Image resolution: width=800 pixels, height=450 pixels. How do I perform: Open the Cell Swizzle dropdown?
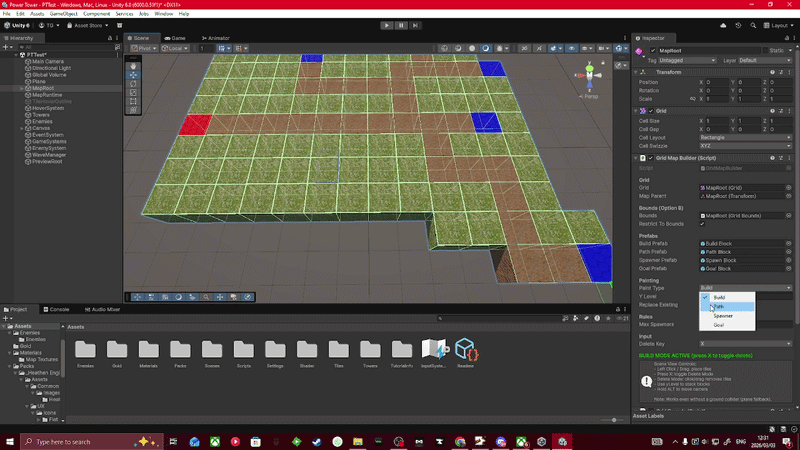(745, 146)
